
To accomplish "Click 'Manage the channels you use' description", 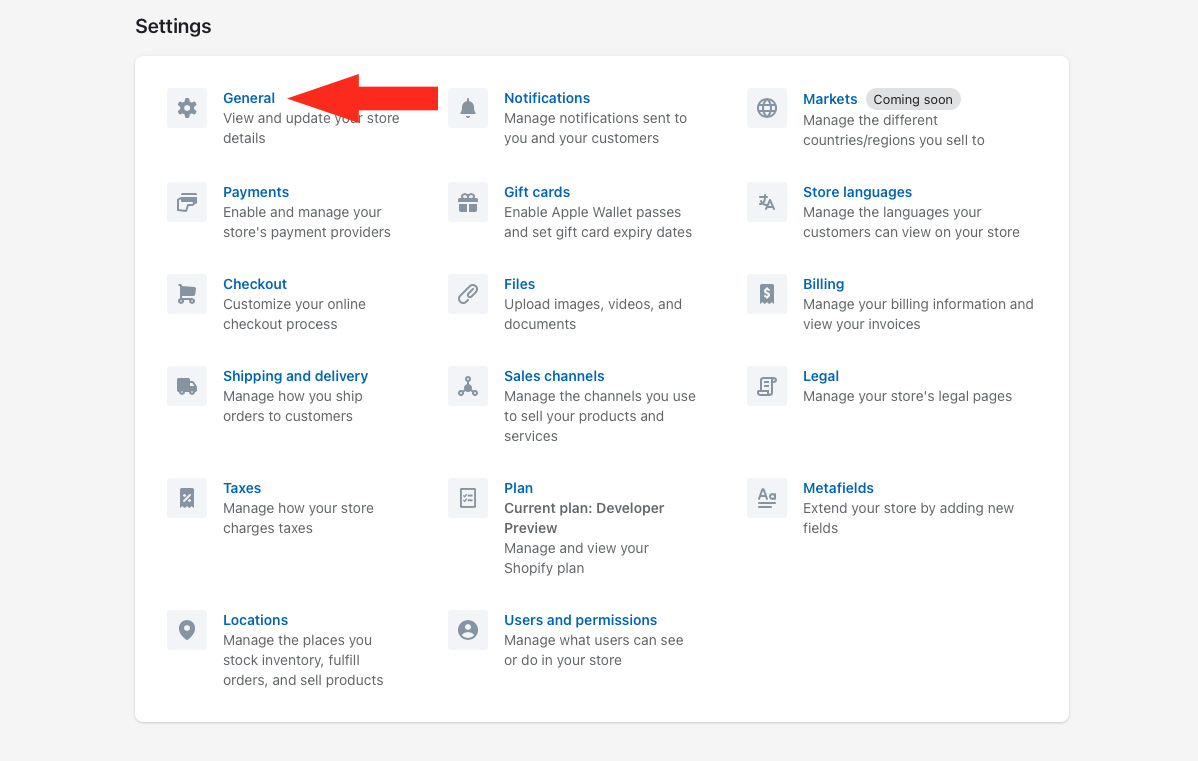I will point(600,416).
